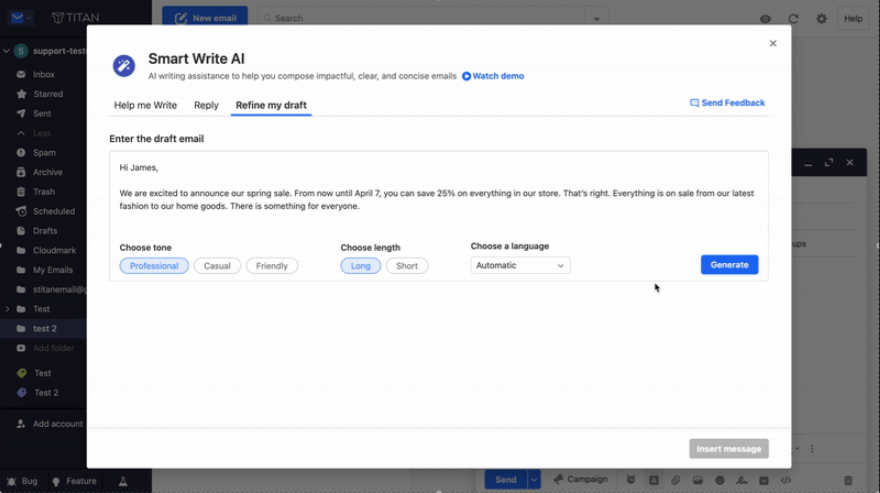Click the refresh icon in top bar
This screenshot has height=493, width=880.
point(793,18)
